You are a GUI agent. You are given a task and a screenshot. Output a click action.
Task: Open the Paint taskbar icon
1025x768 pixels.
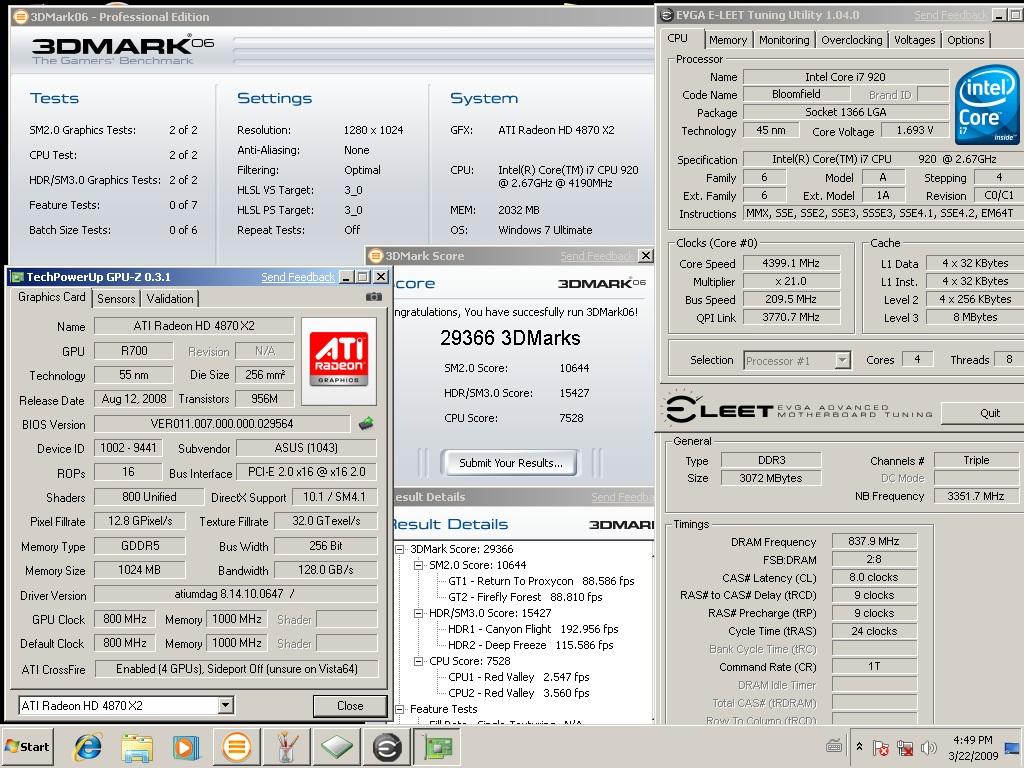[x=286, y=746]
